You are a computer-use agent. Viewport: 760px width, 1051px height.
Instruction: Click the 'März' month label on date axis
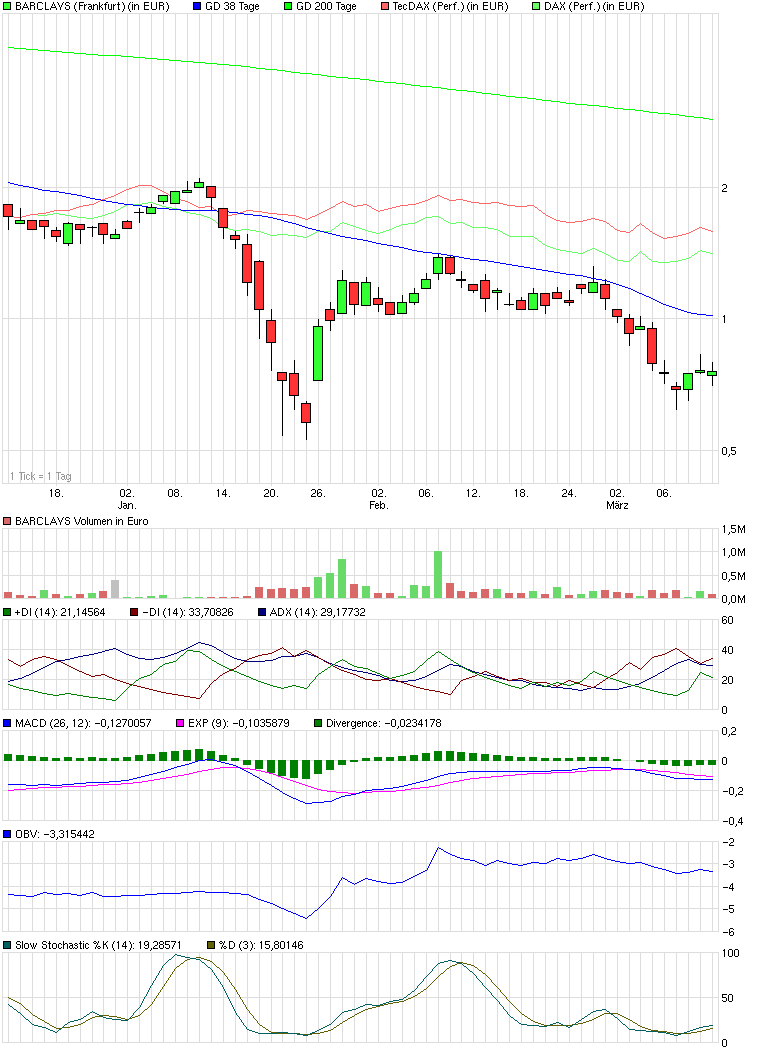click(617, 506)
